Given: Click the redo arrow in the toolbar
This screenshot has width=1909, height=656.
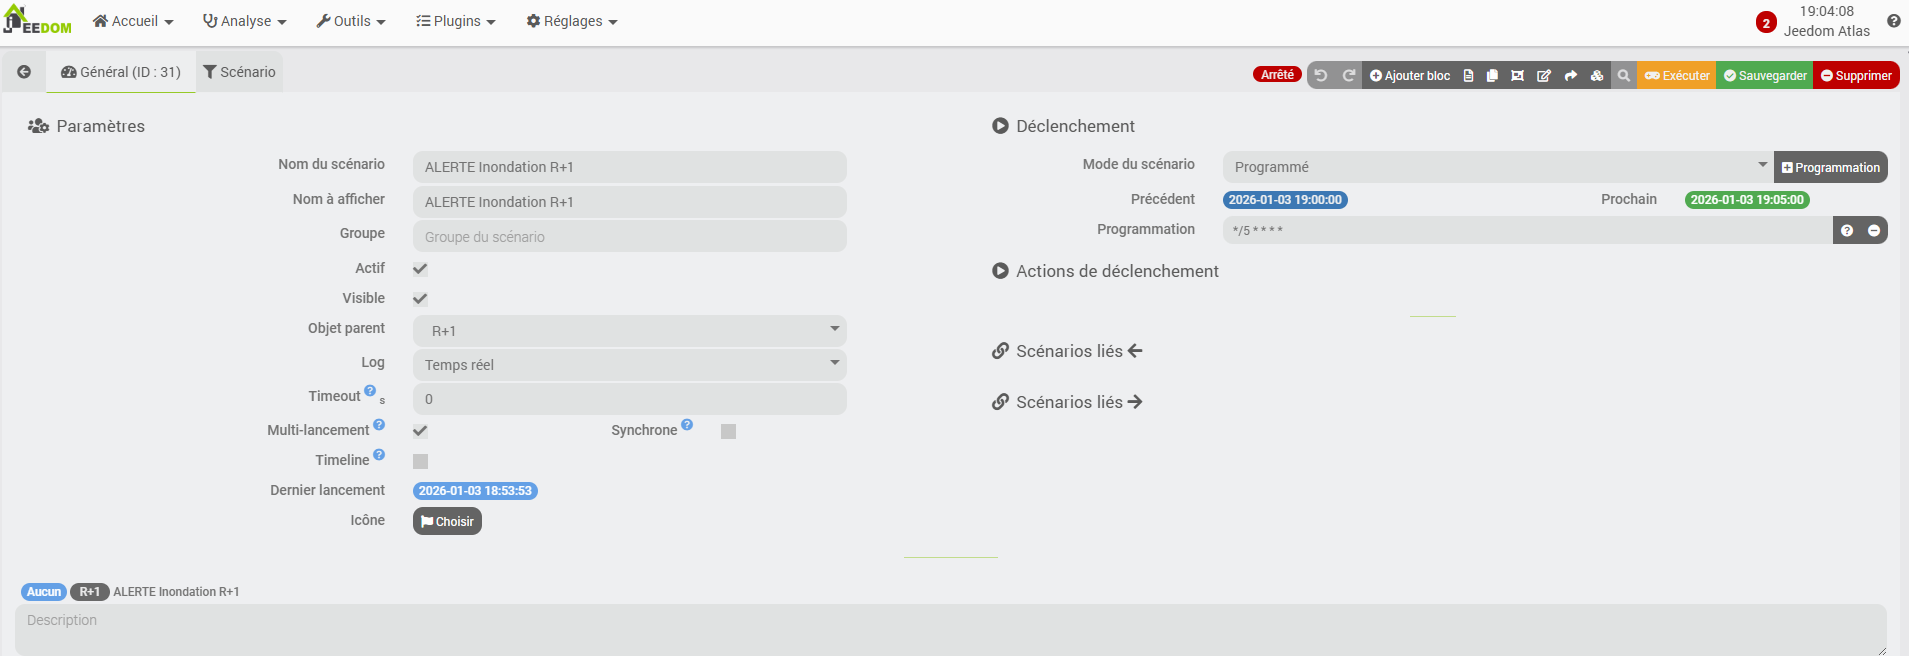Looking at the screenshot, I should (1348, 76).
